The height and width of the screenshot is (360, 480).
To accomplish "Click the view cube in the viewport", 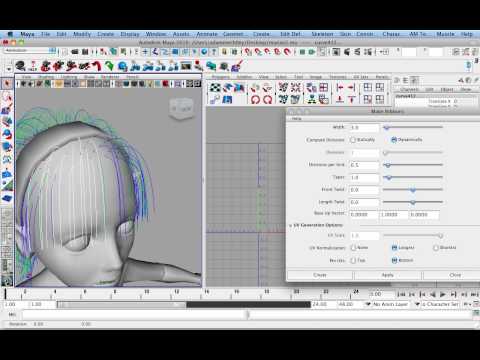I will pyautogui.click(x=181, y=108).
